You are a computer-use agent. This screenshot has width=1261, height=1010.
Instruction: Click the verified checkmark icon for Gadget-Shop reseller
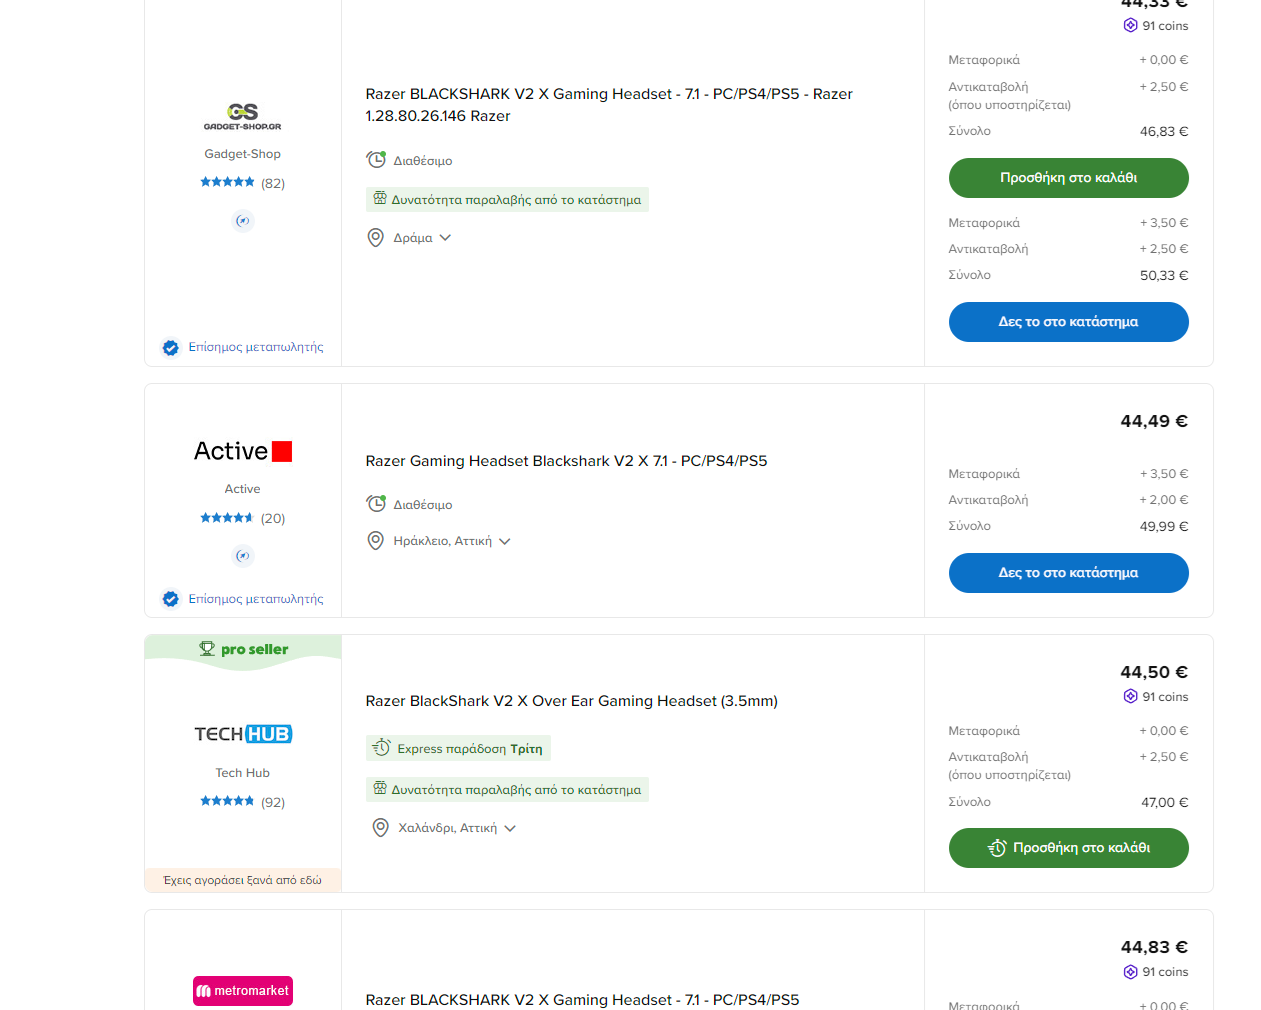click(171, 348)
